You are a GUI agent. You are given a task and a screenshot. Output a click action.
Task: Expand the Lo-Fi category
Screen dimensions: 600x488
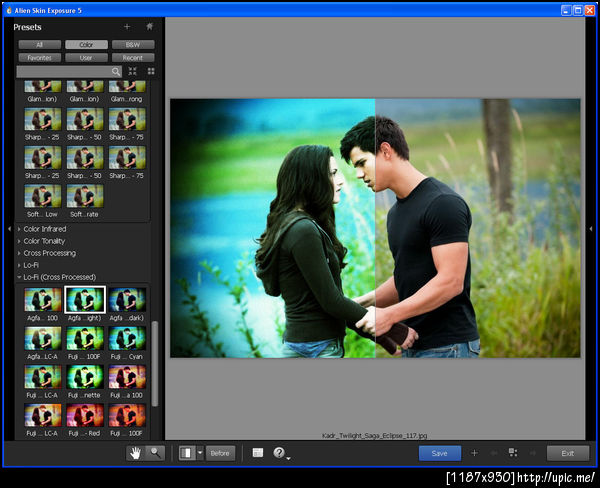(31, 265)
